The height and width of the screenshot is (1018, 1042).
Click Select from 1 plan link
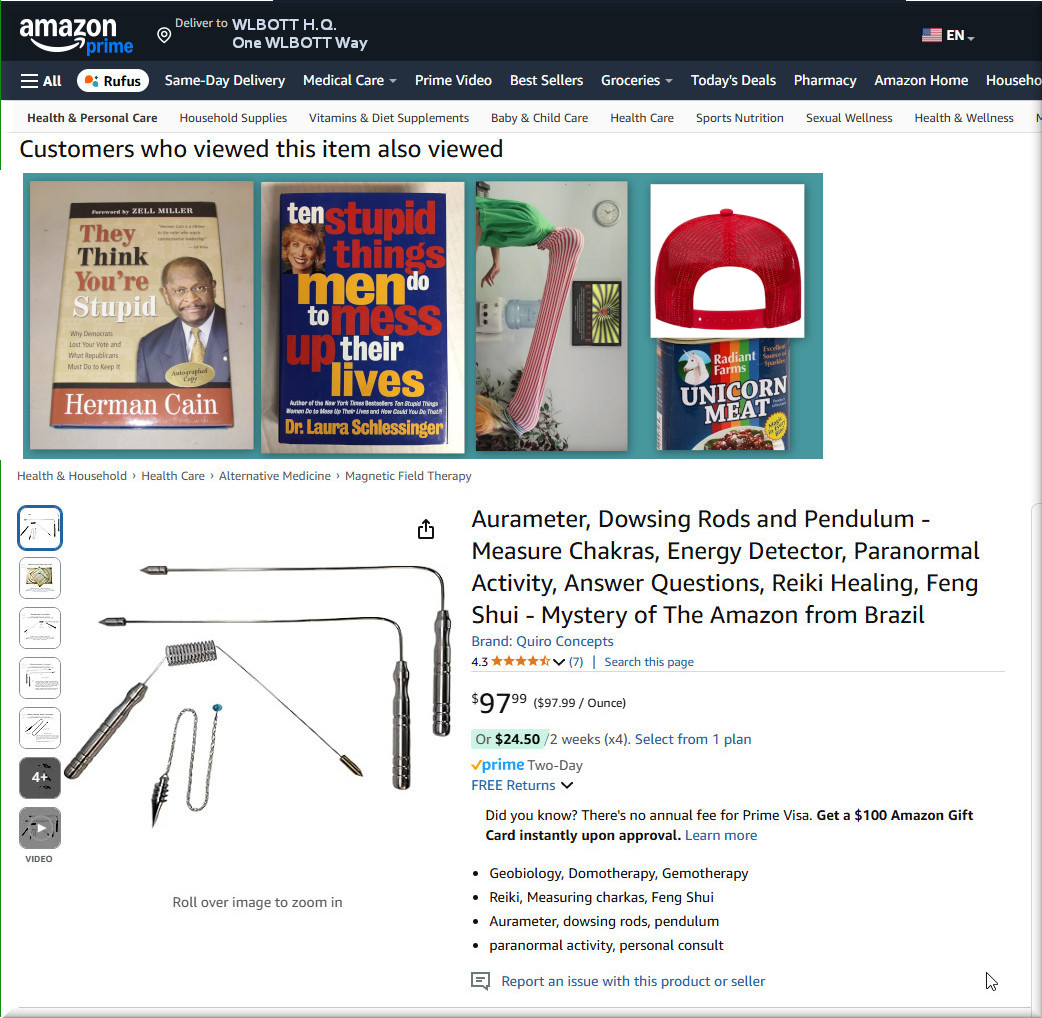693,739
